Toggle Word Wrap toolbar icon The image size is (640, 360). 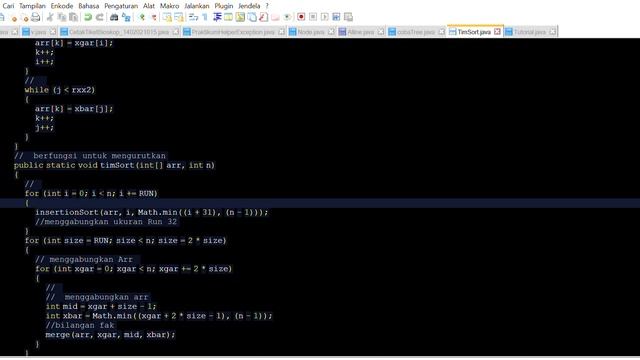[x=193, y=17]
